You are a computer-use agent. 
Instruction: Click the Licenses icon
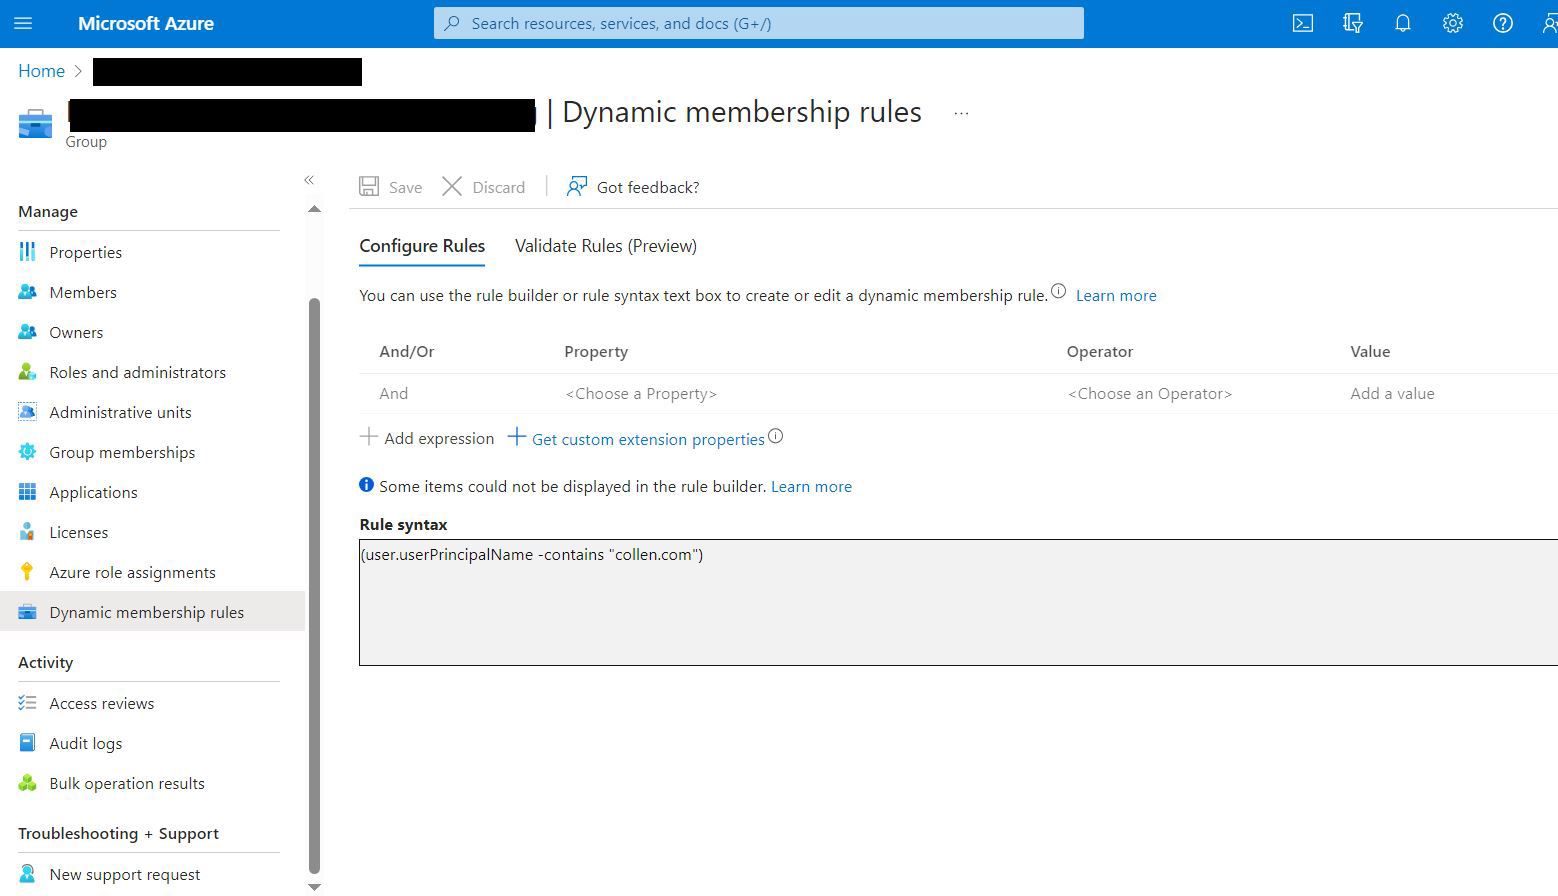point(27,532)
